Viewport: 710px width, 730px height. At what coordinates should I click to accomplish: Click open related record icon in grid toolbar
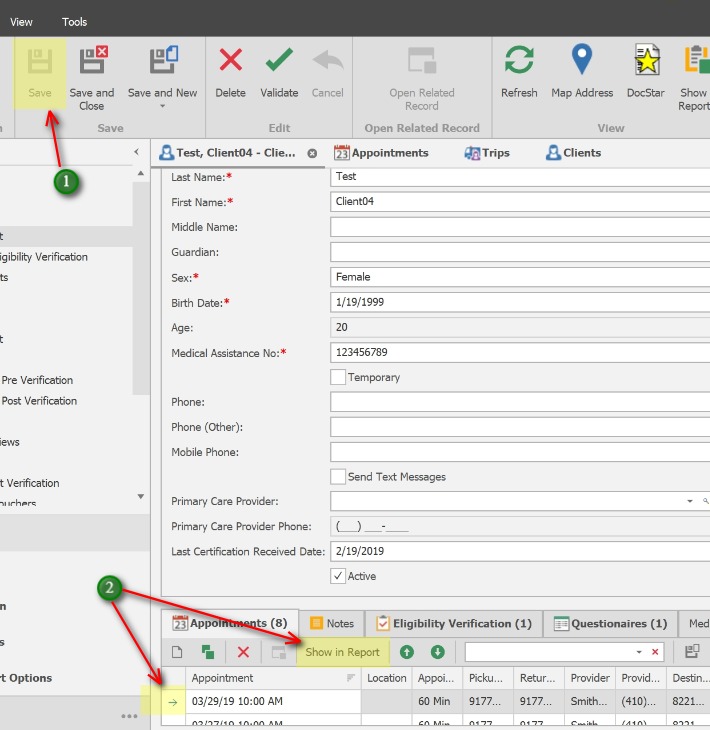coord(279,652)
